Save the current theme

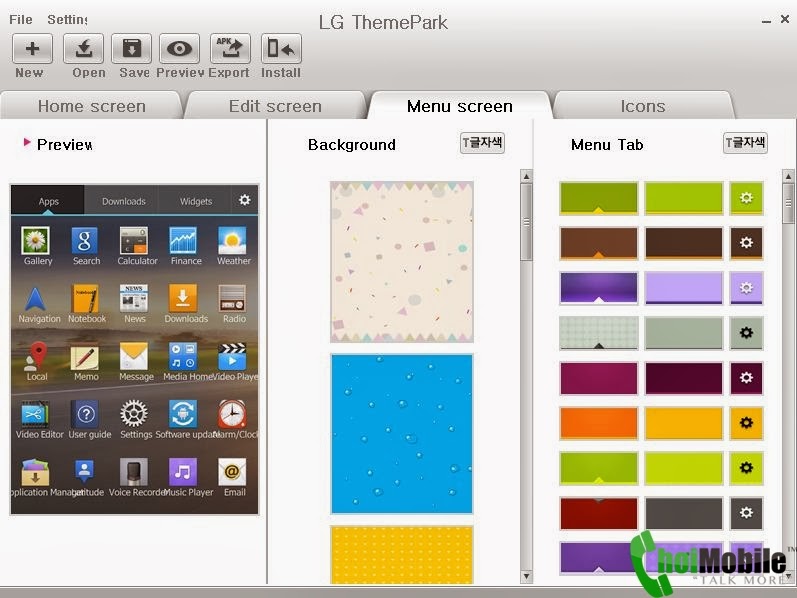click(131, 49)
